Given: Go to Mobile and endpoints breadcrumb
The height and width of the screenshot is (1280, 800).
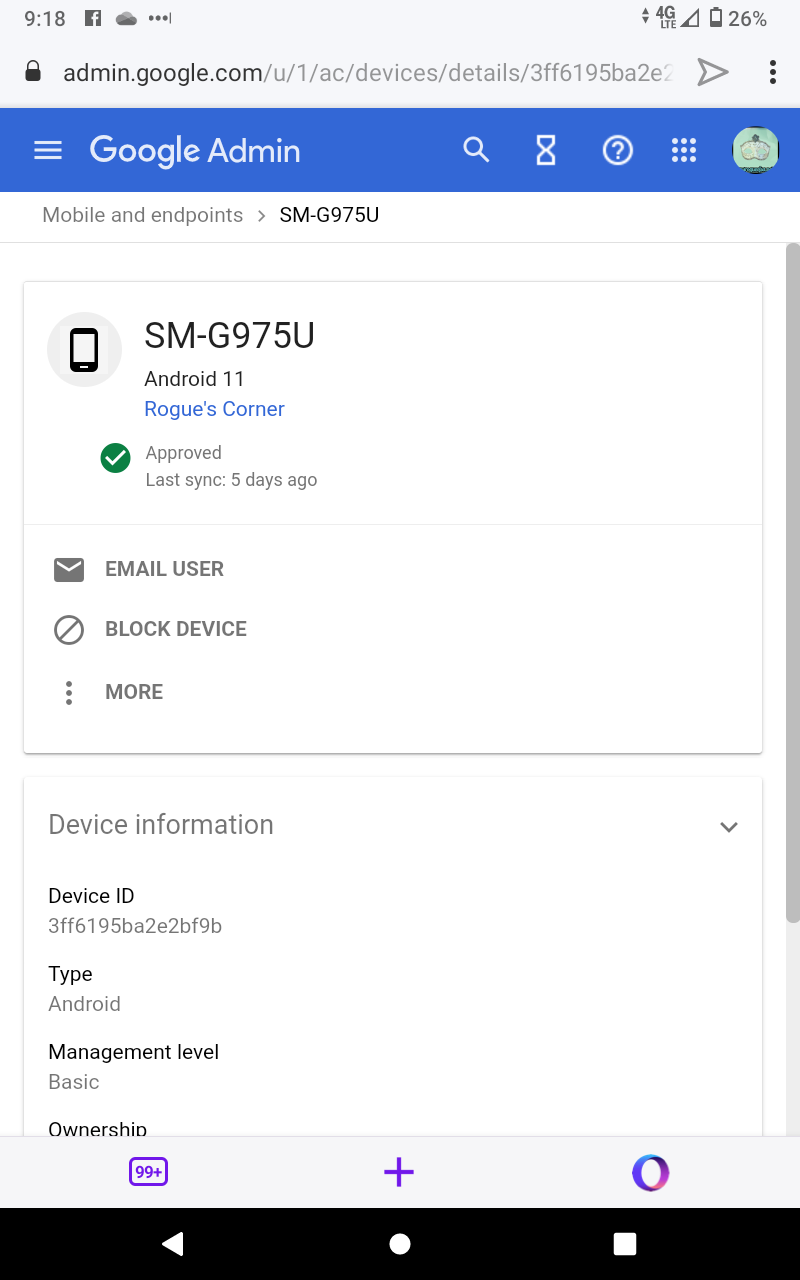Looking at the screenshot, I should point(142,215).
